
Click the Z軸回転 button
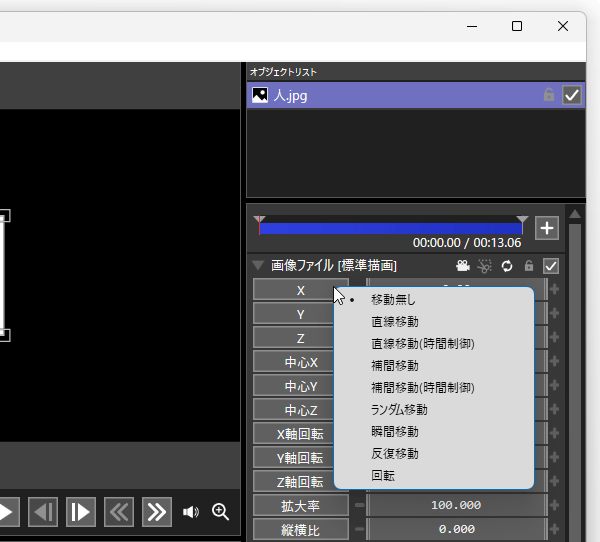[301, 482]
